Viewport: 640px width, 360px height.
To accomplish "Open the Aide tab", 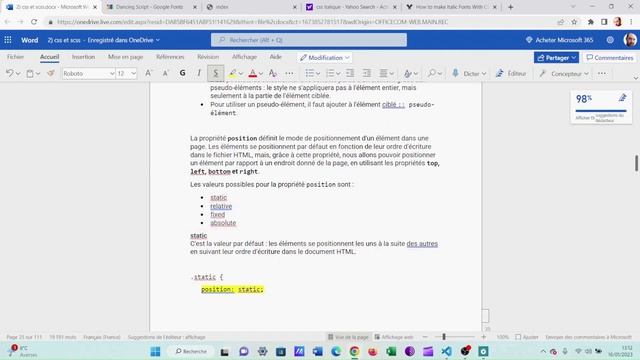I will point(276,57).
